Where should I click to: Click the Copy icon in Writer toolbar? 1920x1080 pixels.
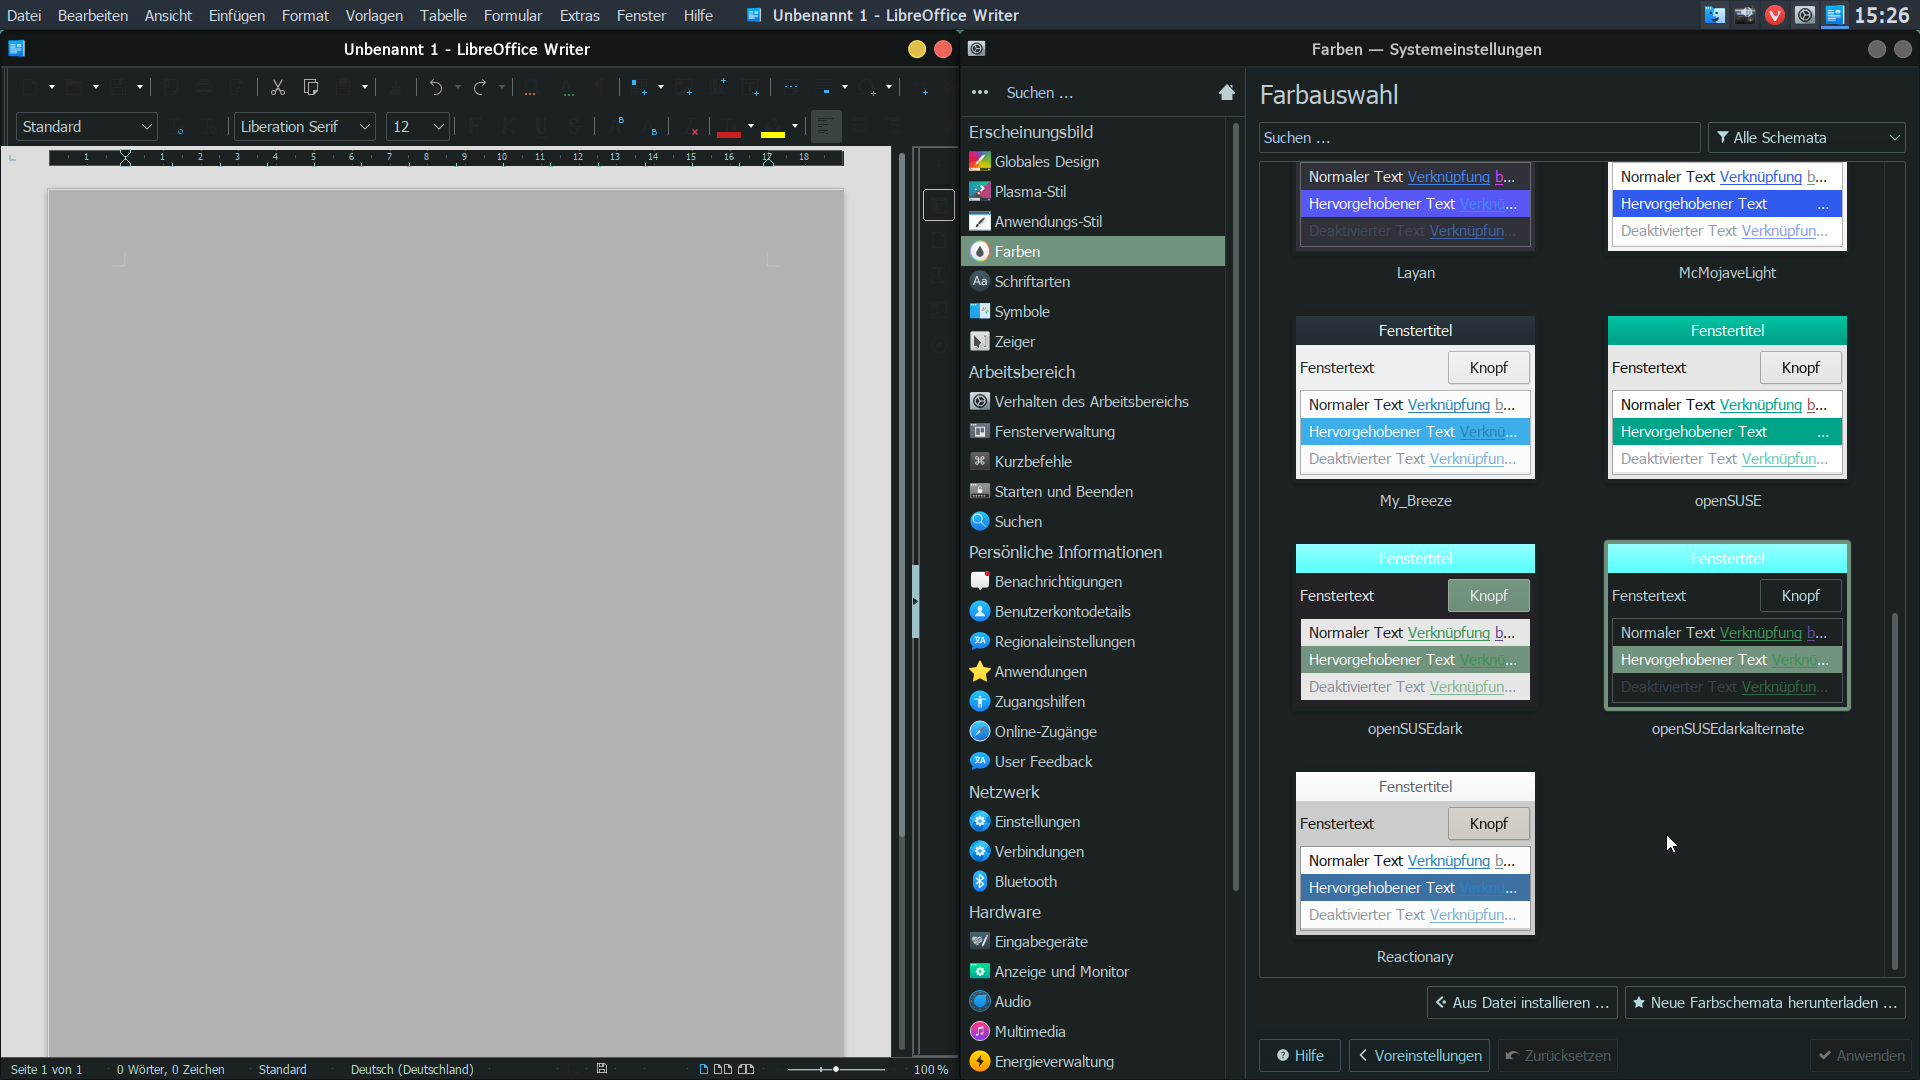[x=311, y=88]
